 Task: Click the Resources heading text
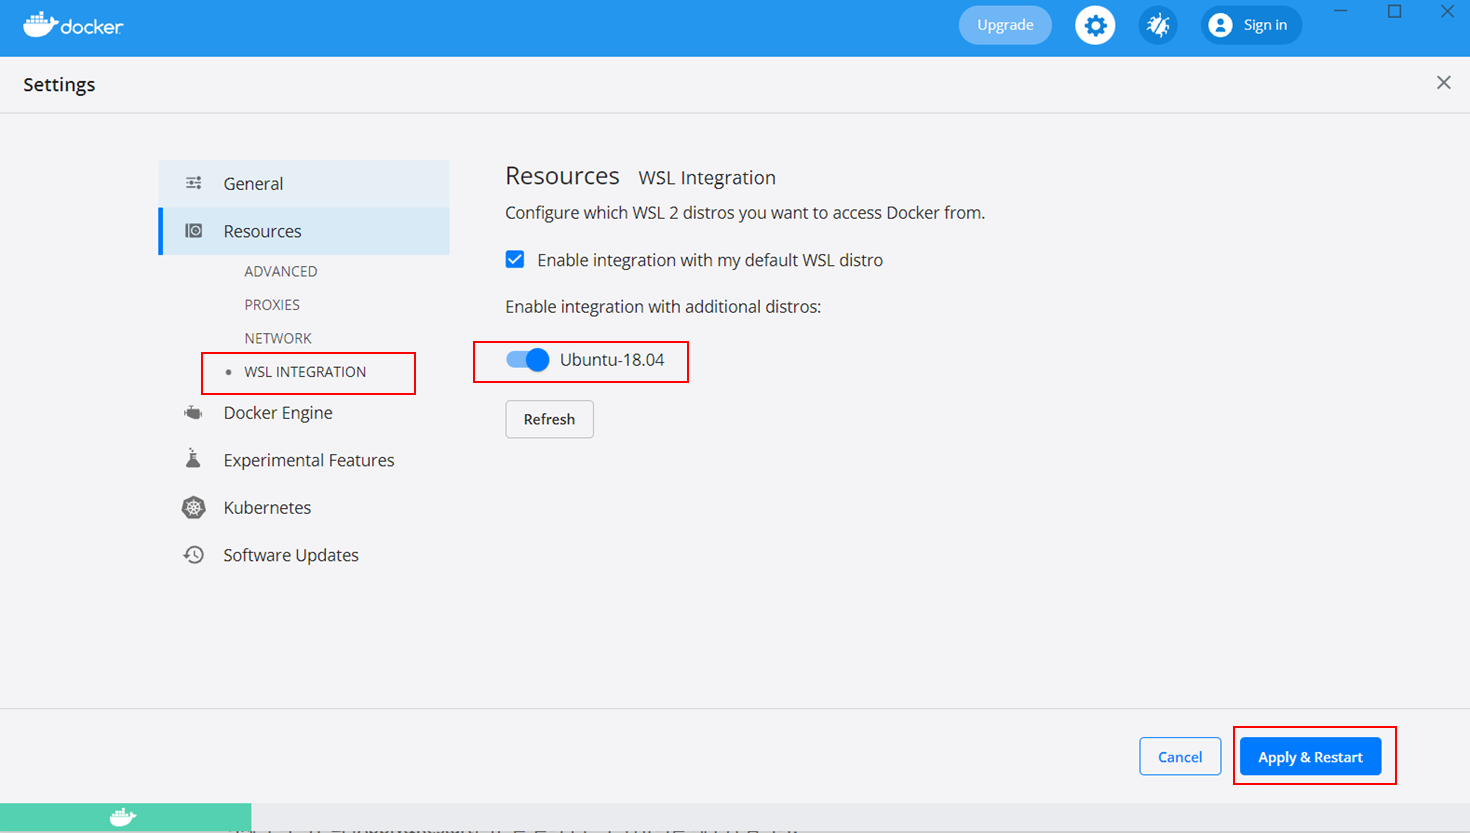click(562, 176)
